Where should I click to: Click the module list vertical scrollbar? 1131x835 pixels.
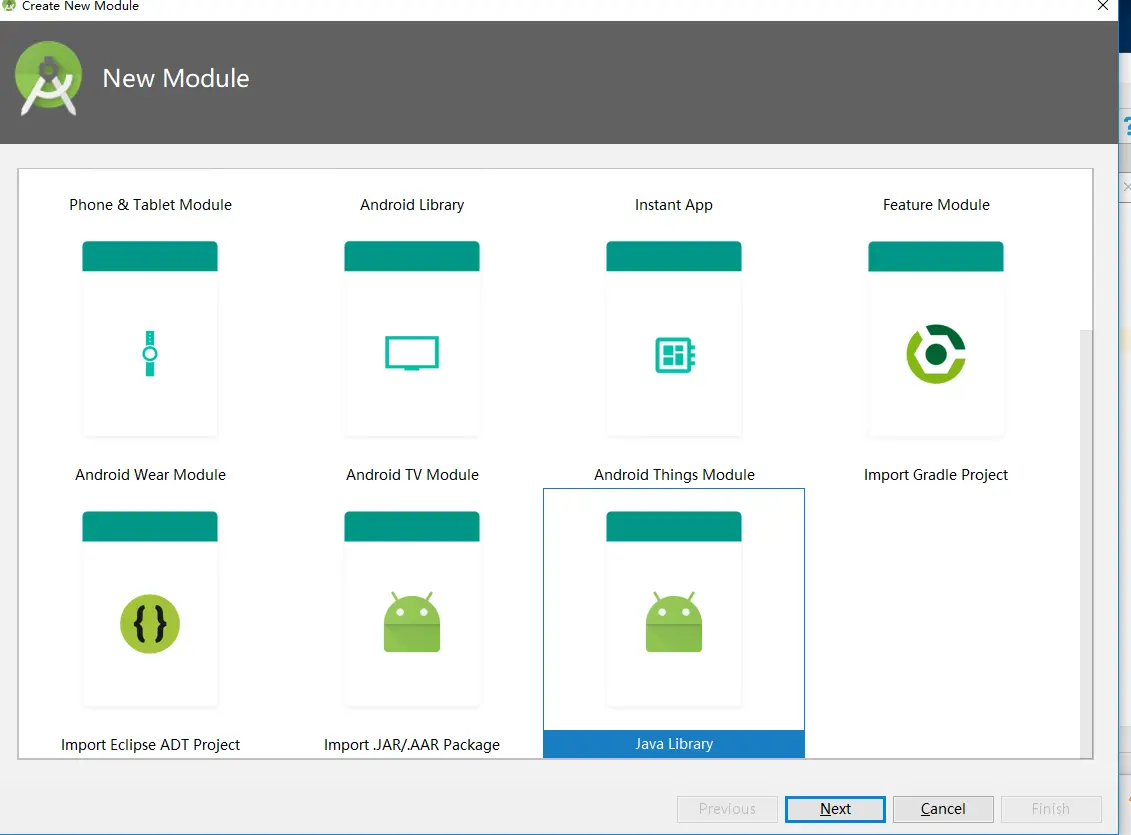(1086, 543)
